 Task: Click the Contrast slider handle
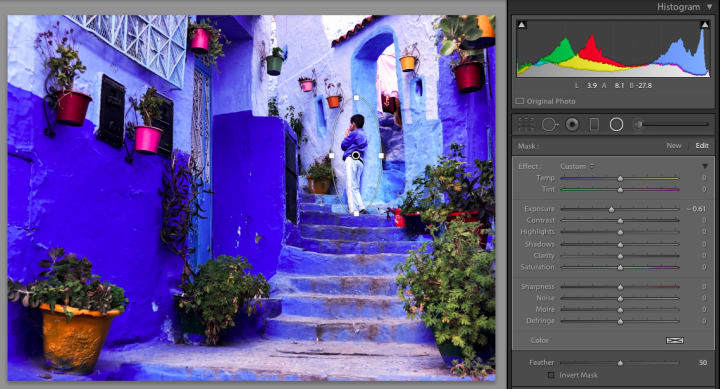620,221
